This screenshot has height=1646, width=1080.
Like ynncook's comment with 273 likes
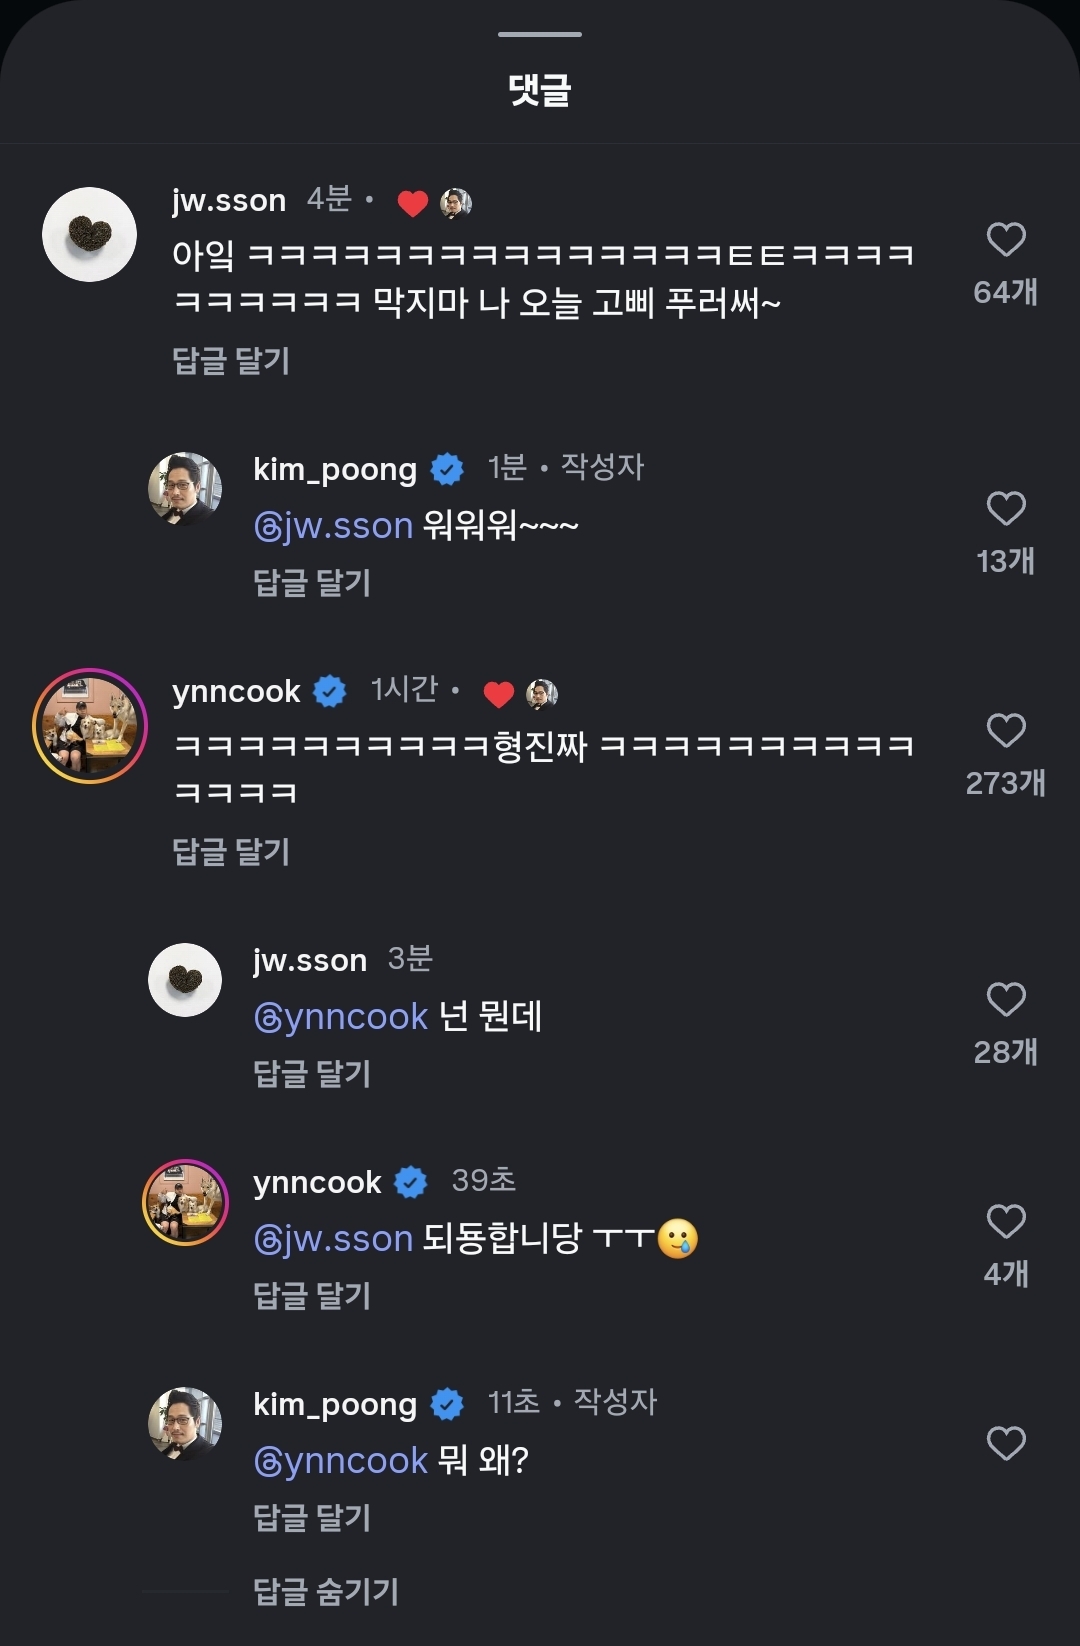(x=1005, y=731)
